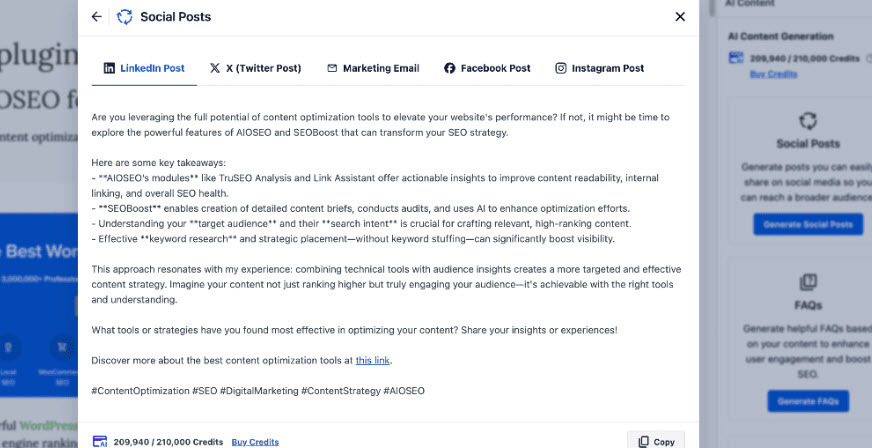
Task: Switch to the Facebook Post tab
Action: click(x=487, y=68)
